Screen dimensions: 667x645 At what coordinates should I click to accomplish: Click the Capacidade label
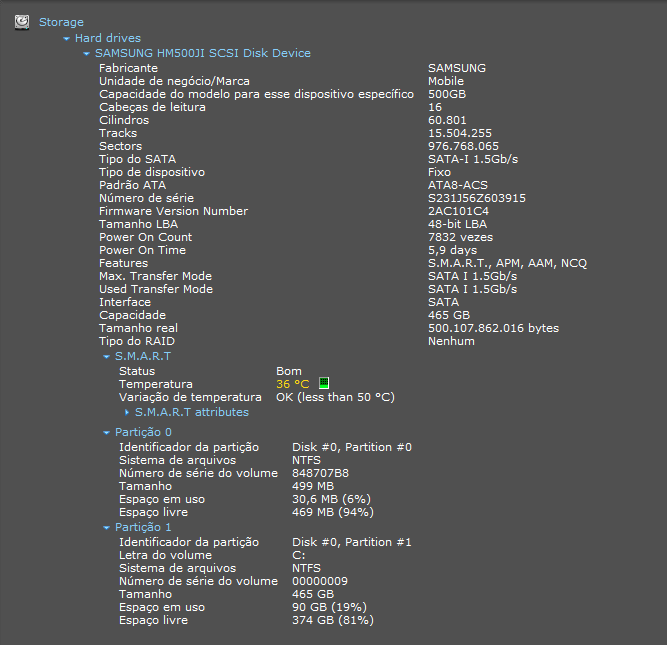click(132, 315)
